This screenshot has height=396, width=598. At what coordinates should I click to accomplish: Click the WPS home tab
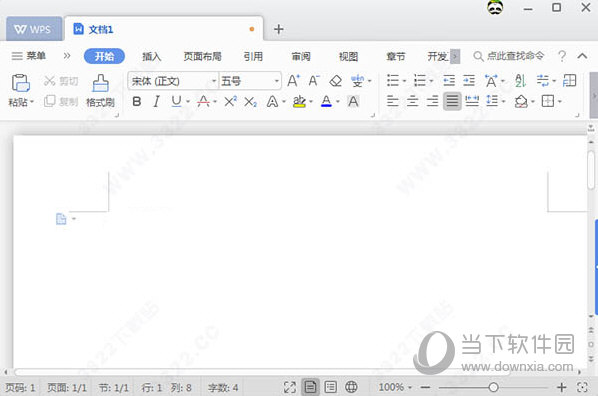[34, 29]
